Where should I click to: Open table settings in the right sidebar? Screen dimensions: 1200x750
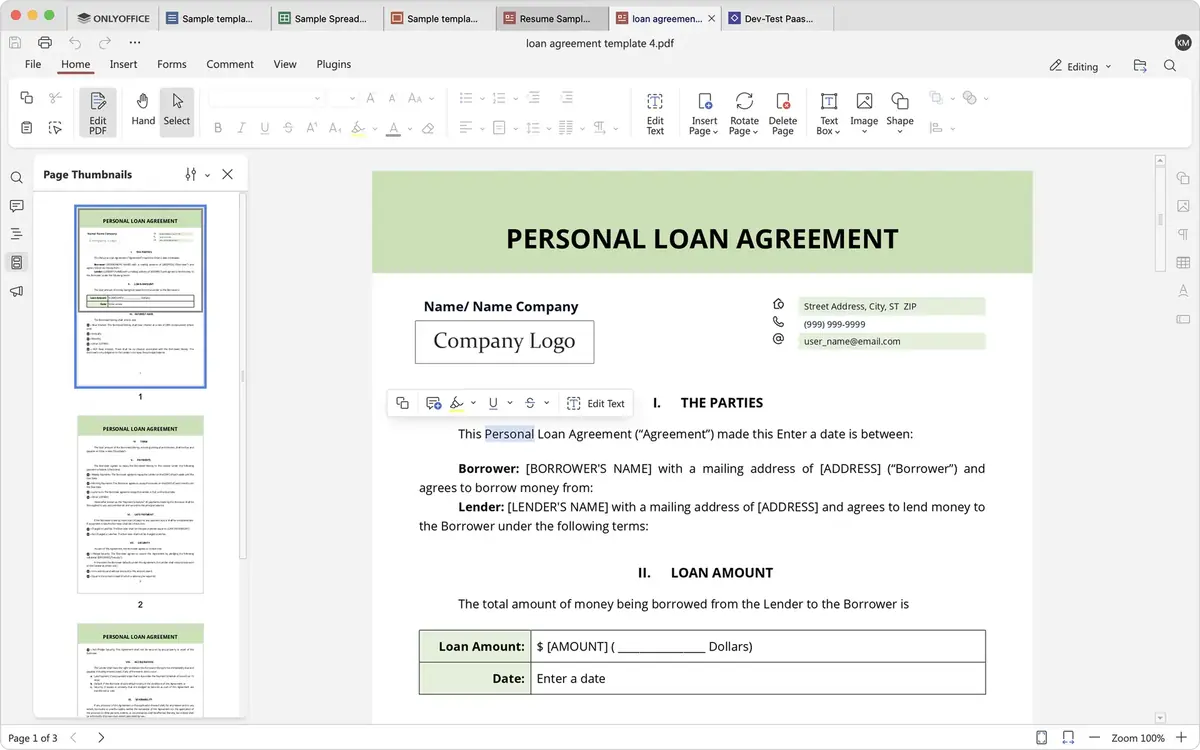pos(1183,262)
